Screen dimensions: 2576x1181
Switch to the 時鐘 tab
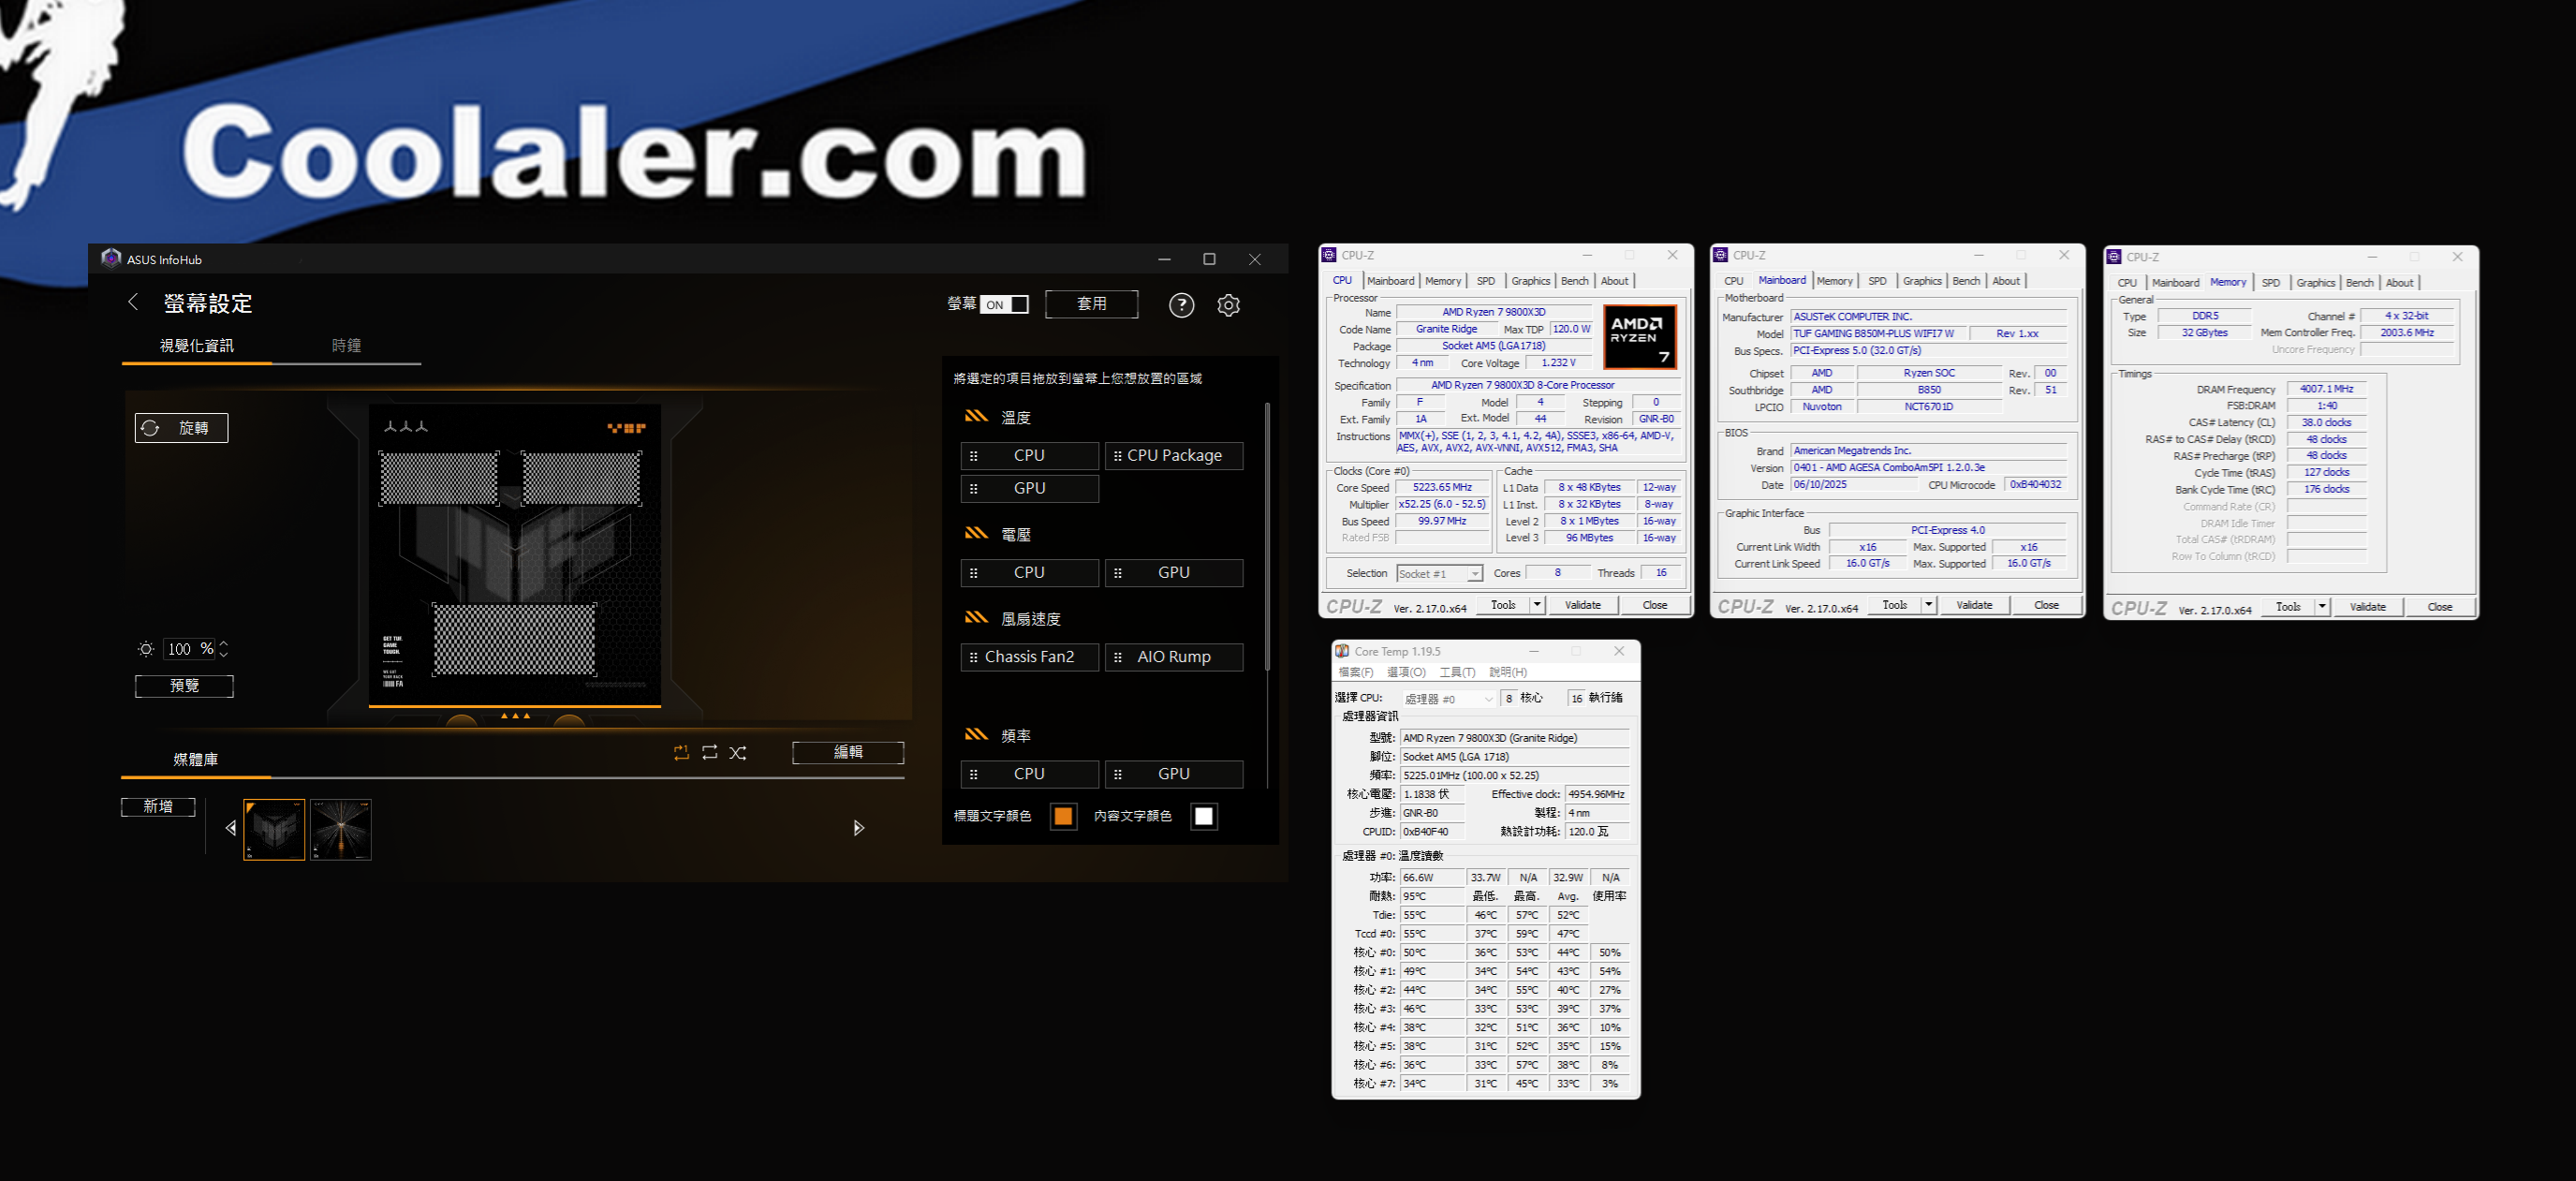coord(346,345)
